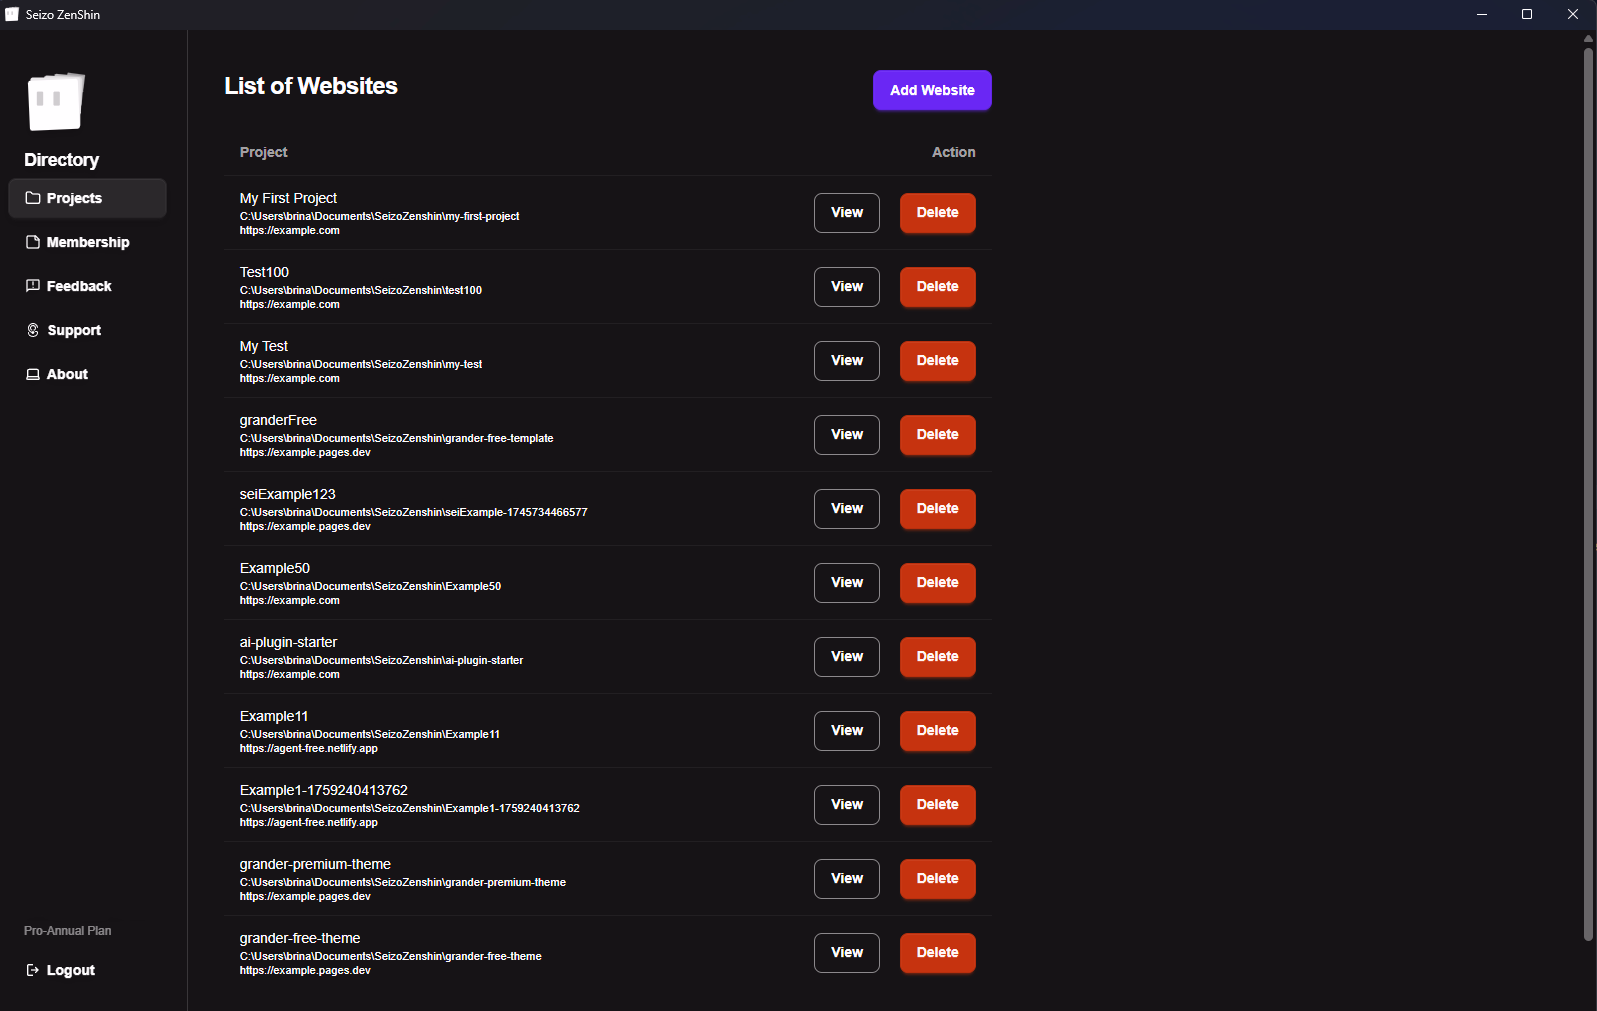
Task: Go to the Membership page
Action: (87, 242)
